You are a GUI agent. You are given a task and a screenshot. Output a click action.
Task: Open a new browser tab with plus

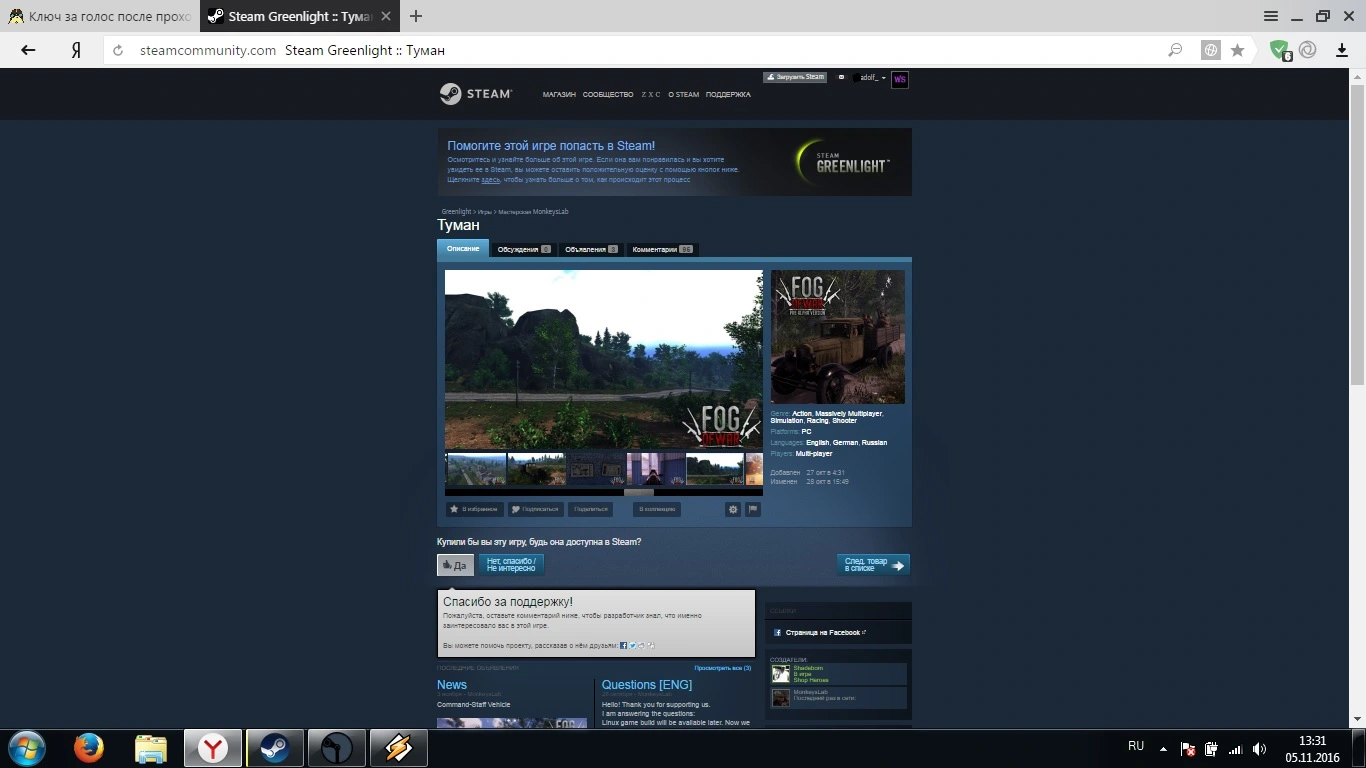pos(416,16)
